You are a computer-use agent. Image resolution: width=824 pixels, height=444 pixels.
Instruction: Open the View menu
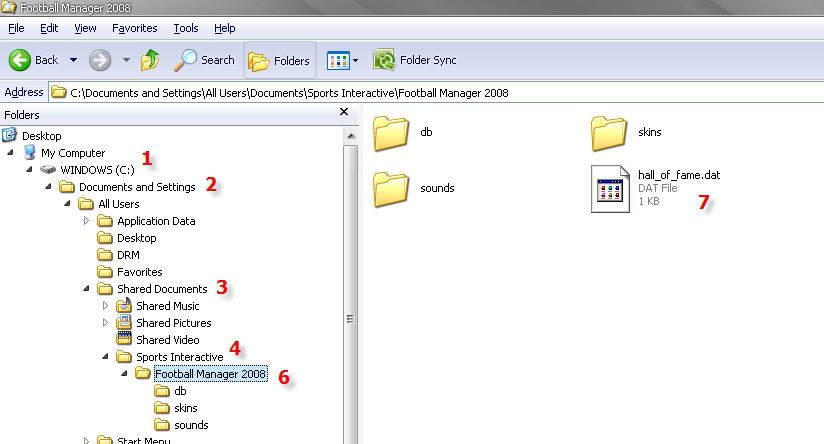tap(85, 28)
